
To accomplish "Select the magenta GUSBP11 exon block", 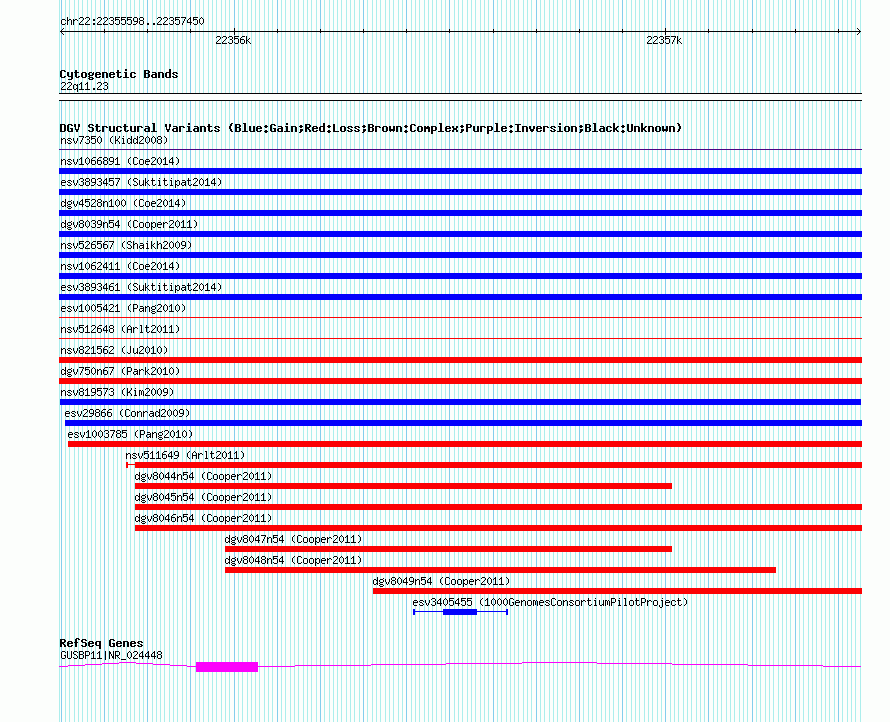I will click(x=227, y=667).
